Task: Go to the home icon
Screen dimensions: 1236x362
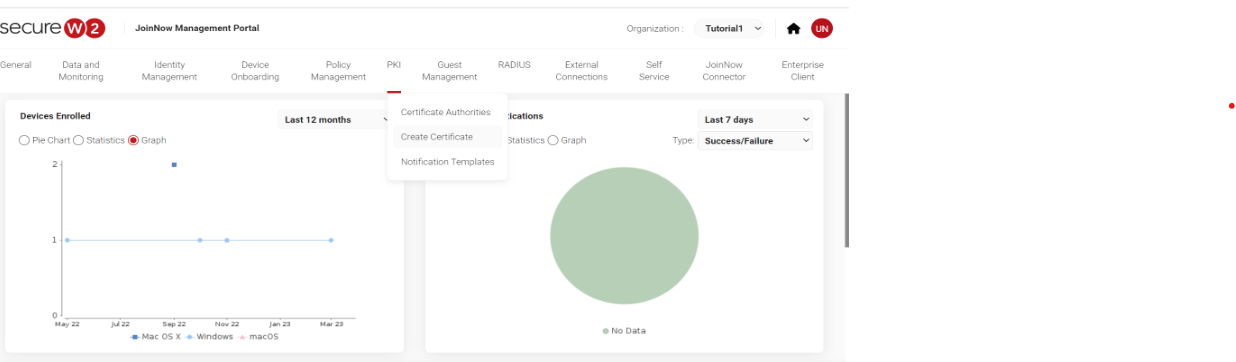Action: click(793, 28)
